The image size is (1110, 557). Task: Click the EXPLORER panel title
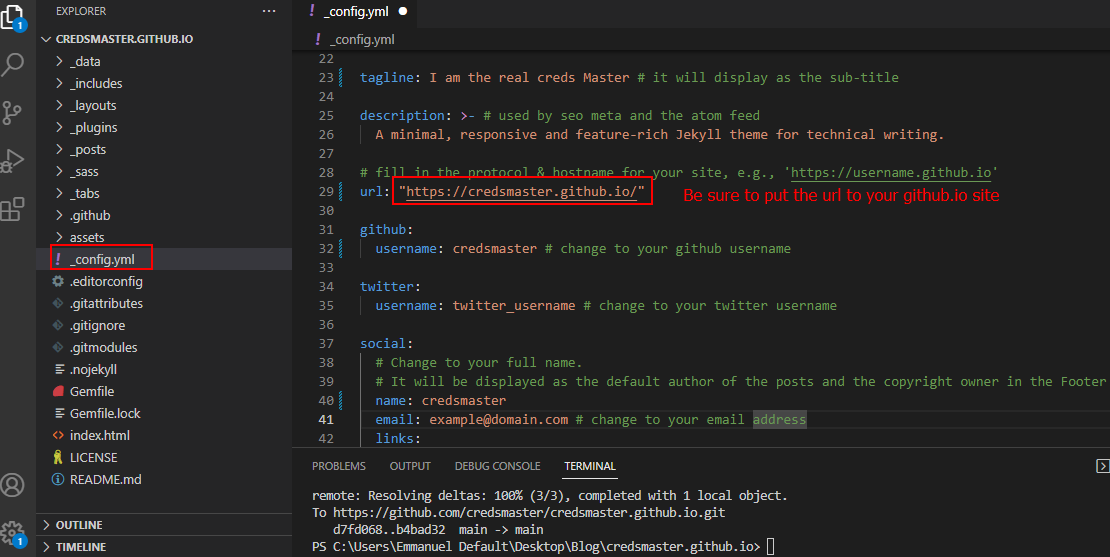[x=81, y=11]
